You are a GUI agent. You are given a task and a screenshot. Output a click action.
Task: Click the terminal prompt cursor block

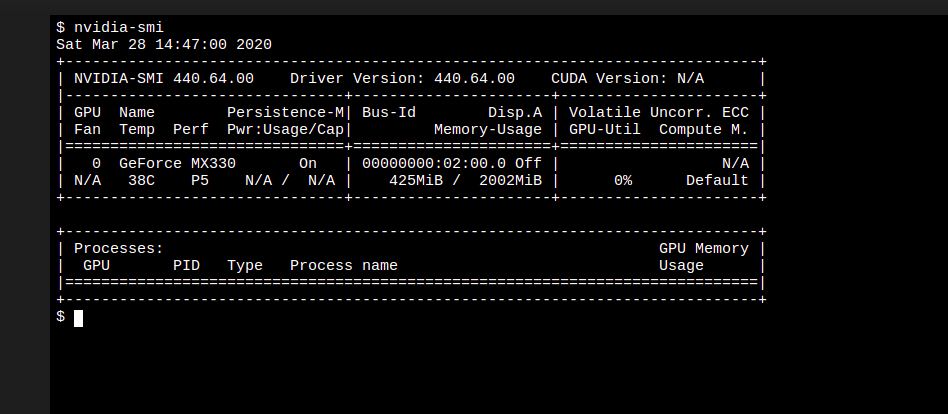[x=78, y=317]
